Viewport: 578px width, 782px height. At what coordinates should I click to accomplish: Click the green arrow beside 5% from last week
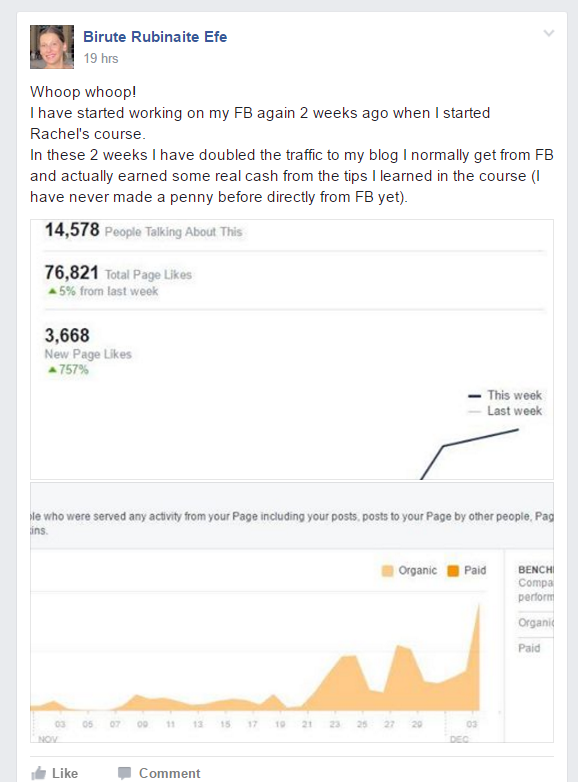pos(52,291)
